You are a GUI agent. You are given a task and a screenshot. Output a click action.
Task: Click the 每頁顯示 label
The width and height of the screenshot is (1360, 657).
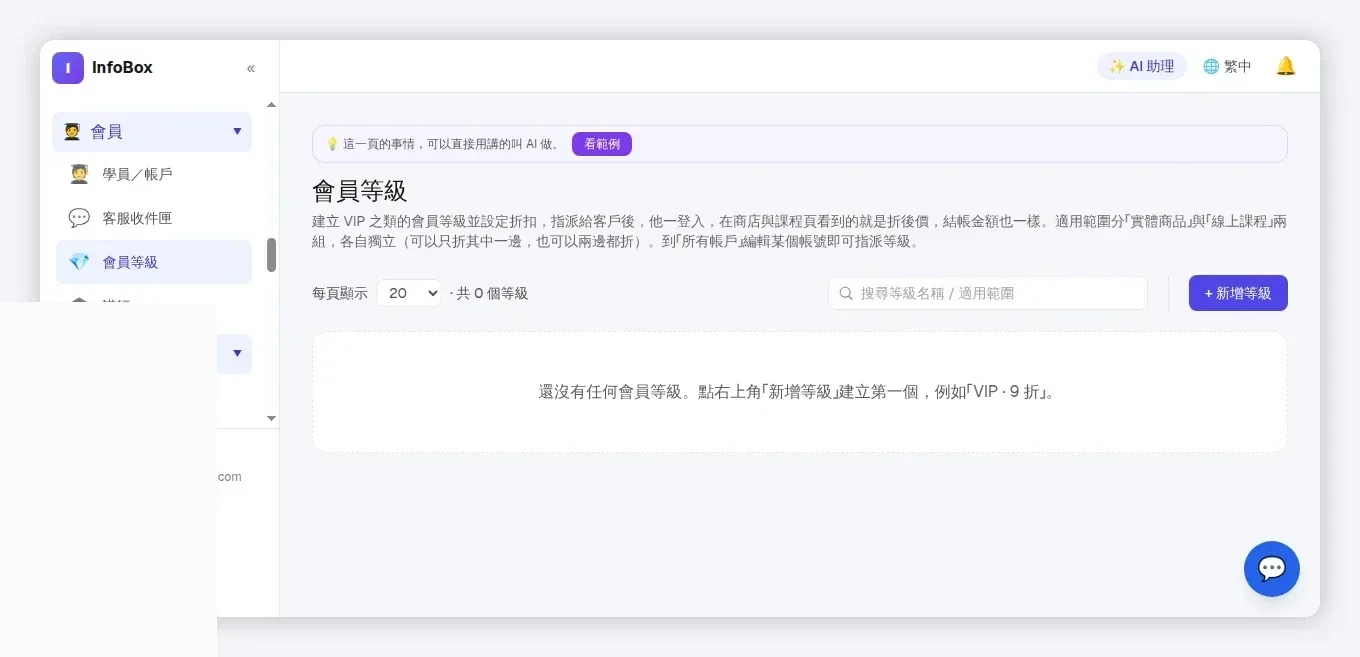point(340,293)
